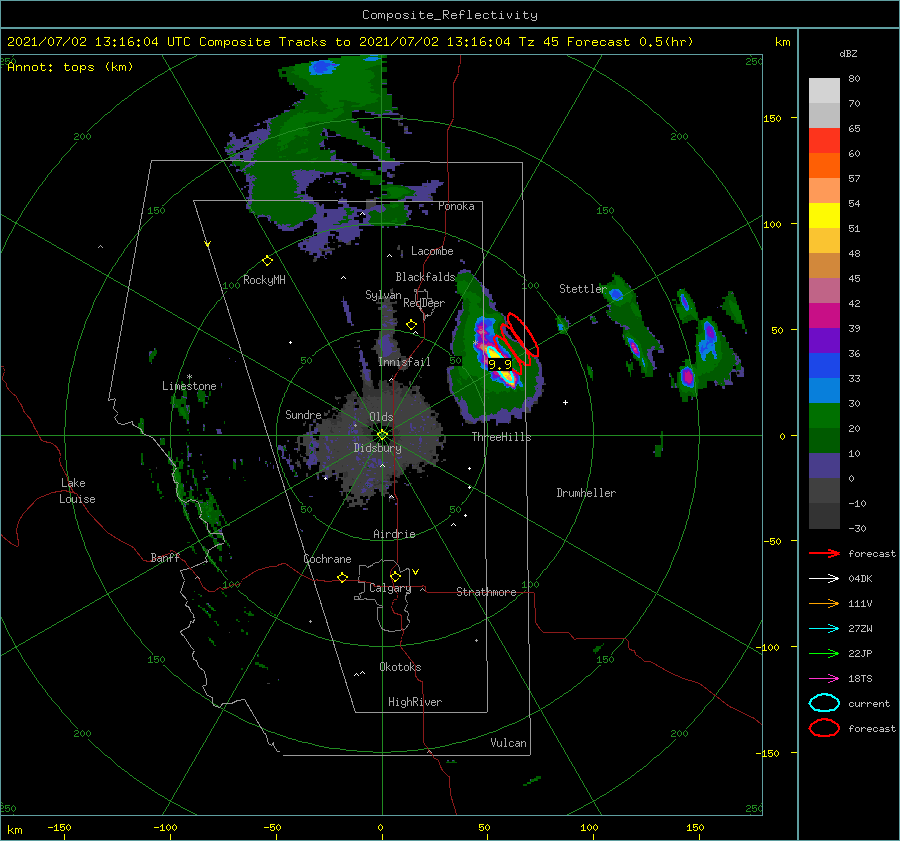Click the dBZ legend heading
This screenshot has width=900, height=841.
point(848,53)
